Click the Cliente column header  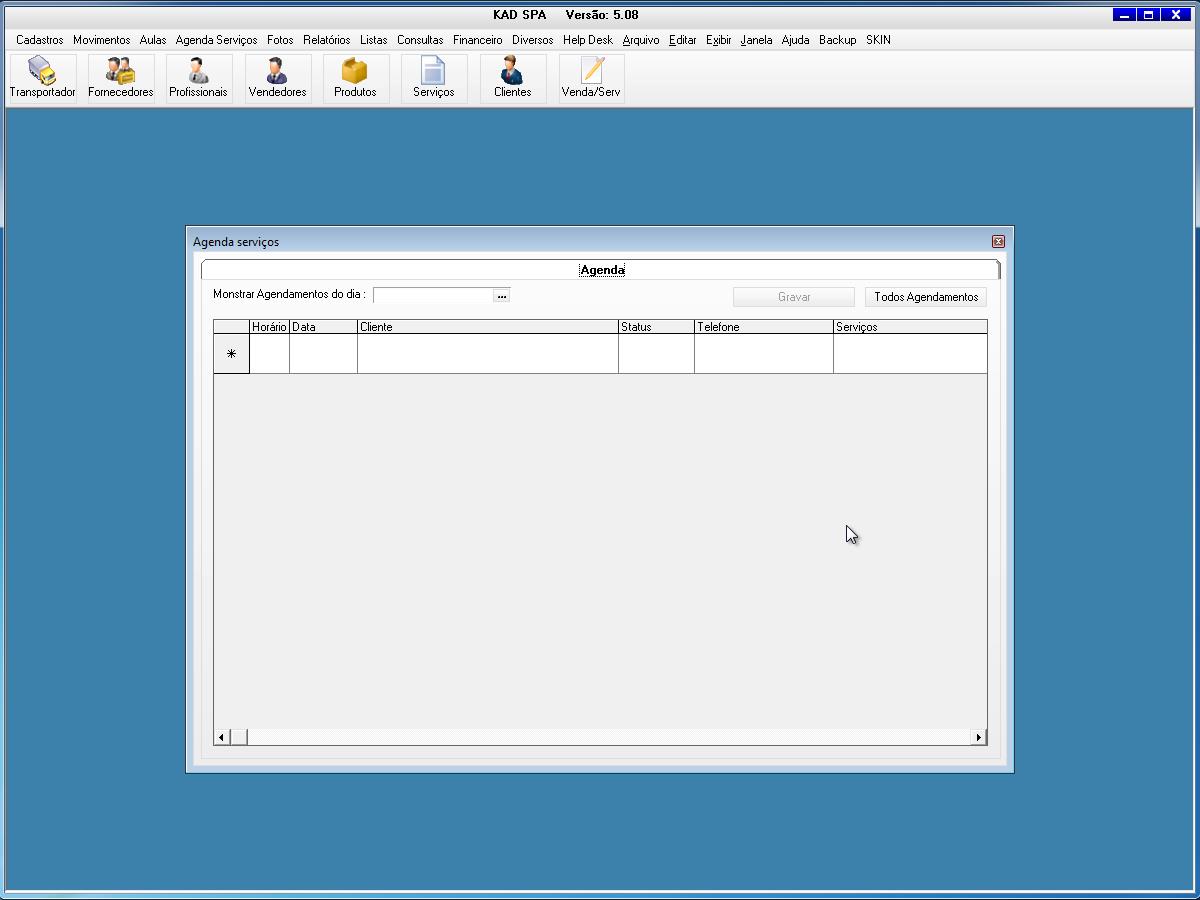click(488, 327)
